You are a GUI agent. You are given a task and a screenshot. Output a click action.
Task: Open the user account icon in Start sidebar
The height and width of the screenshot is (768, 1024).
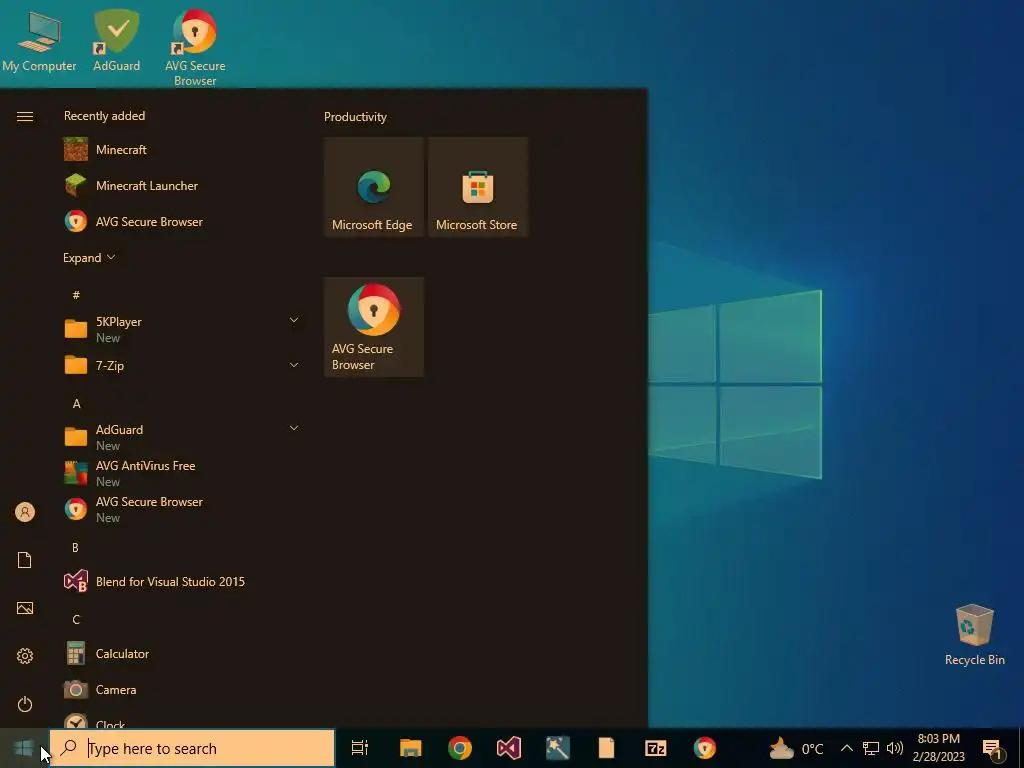pos(25,512)
